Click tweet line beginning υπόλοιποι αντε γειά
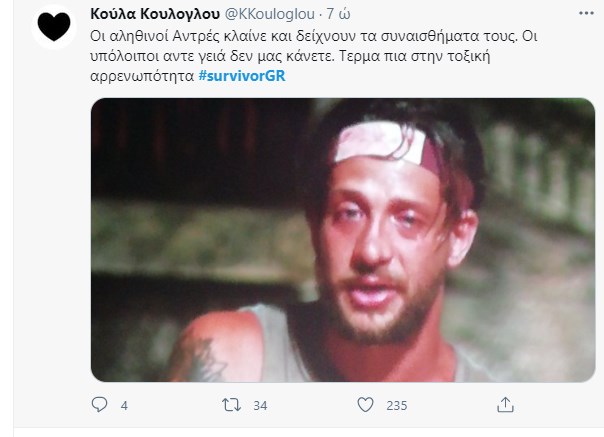The width and height of the screenshot is (604, 437). [290, 56]
